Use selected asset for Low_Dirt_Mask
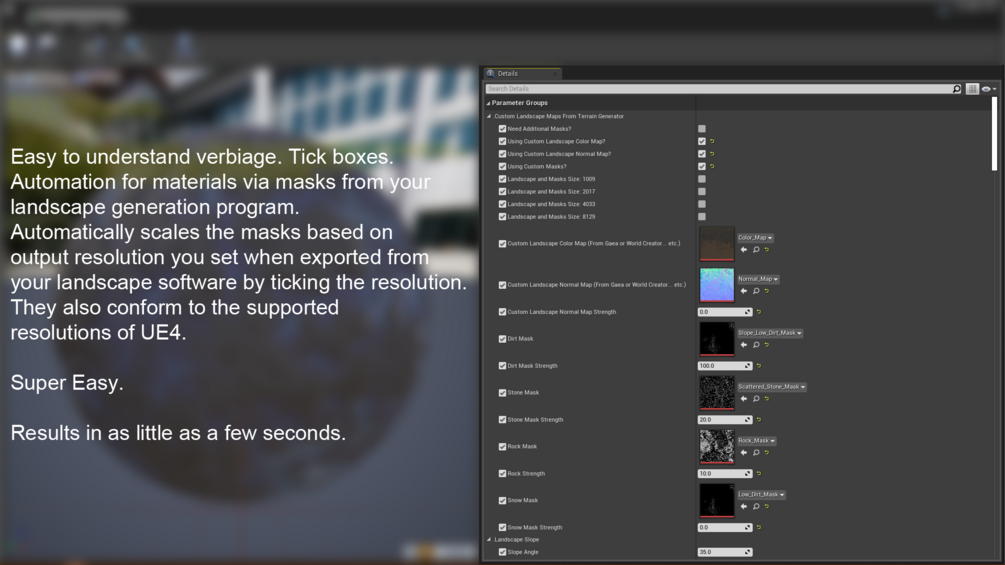Screen dimensions: 1005x565 click(x=743, y=506)
